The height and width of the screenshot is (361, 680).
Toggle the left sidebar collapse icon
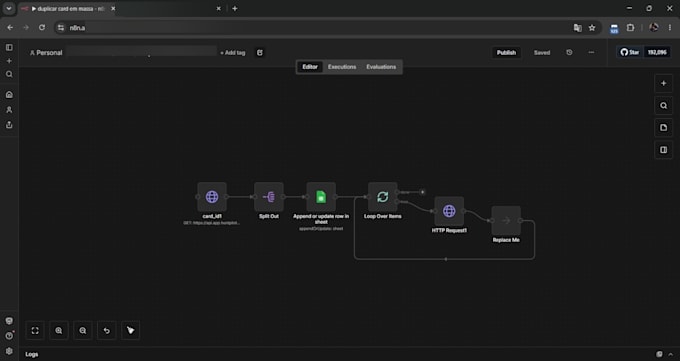(x=9, y=47)
